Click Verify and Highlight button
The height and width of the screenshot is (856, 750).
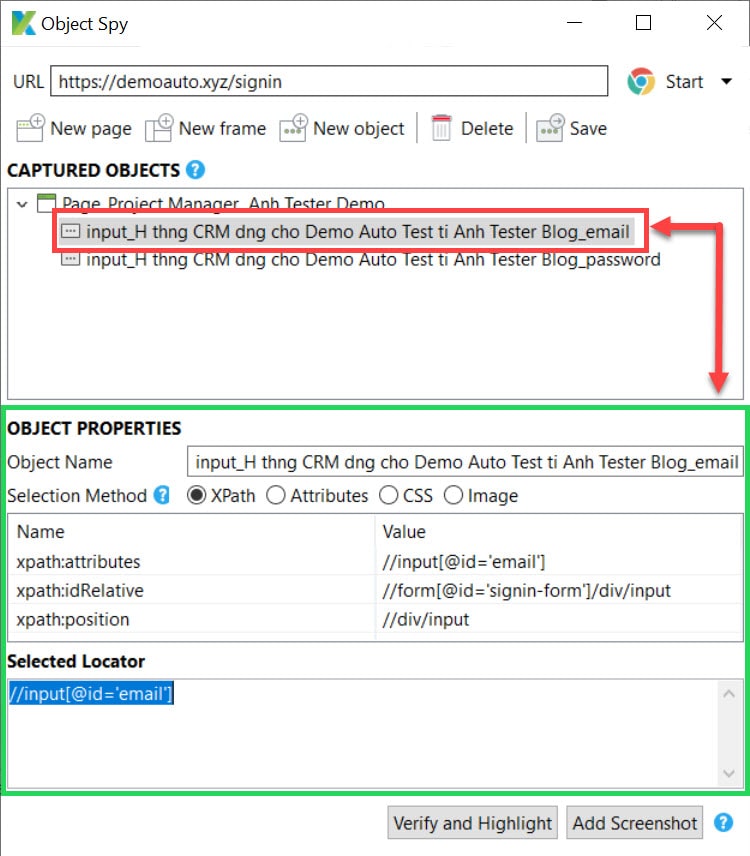(x=472, y=823)
